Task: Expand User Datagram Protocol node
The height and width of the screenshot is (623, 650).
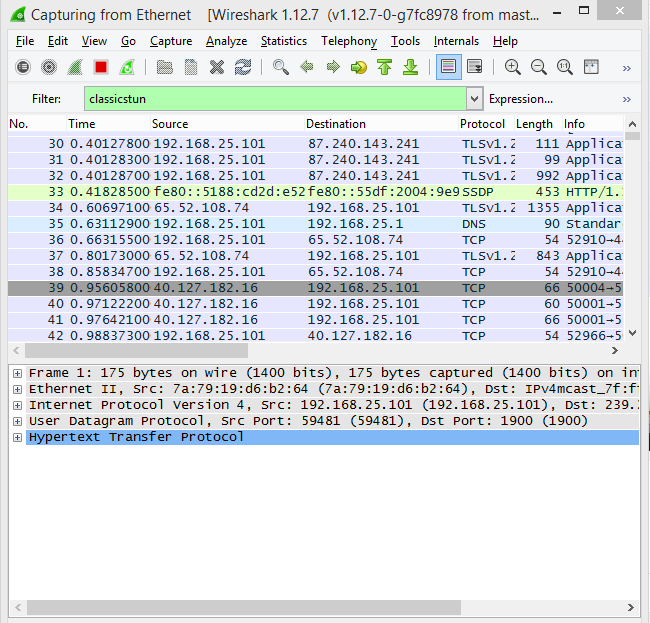Action: [x=17, y=422]
